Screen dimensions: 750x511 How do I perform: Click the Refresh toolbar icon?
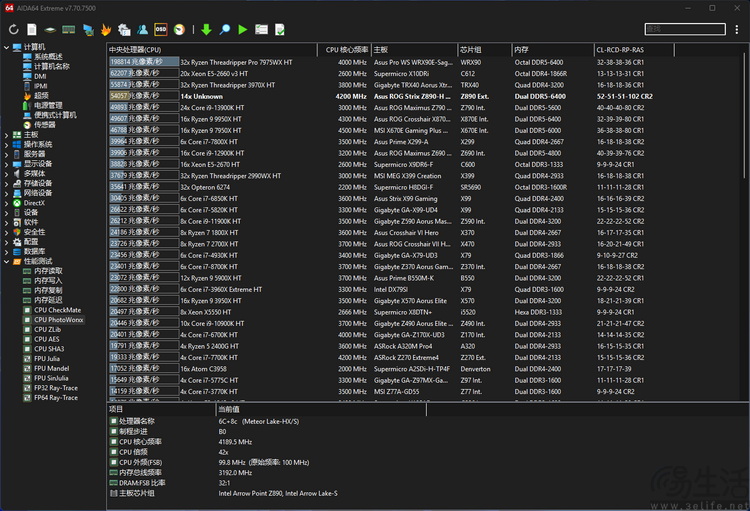(13, 30)
